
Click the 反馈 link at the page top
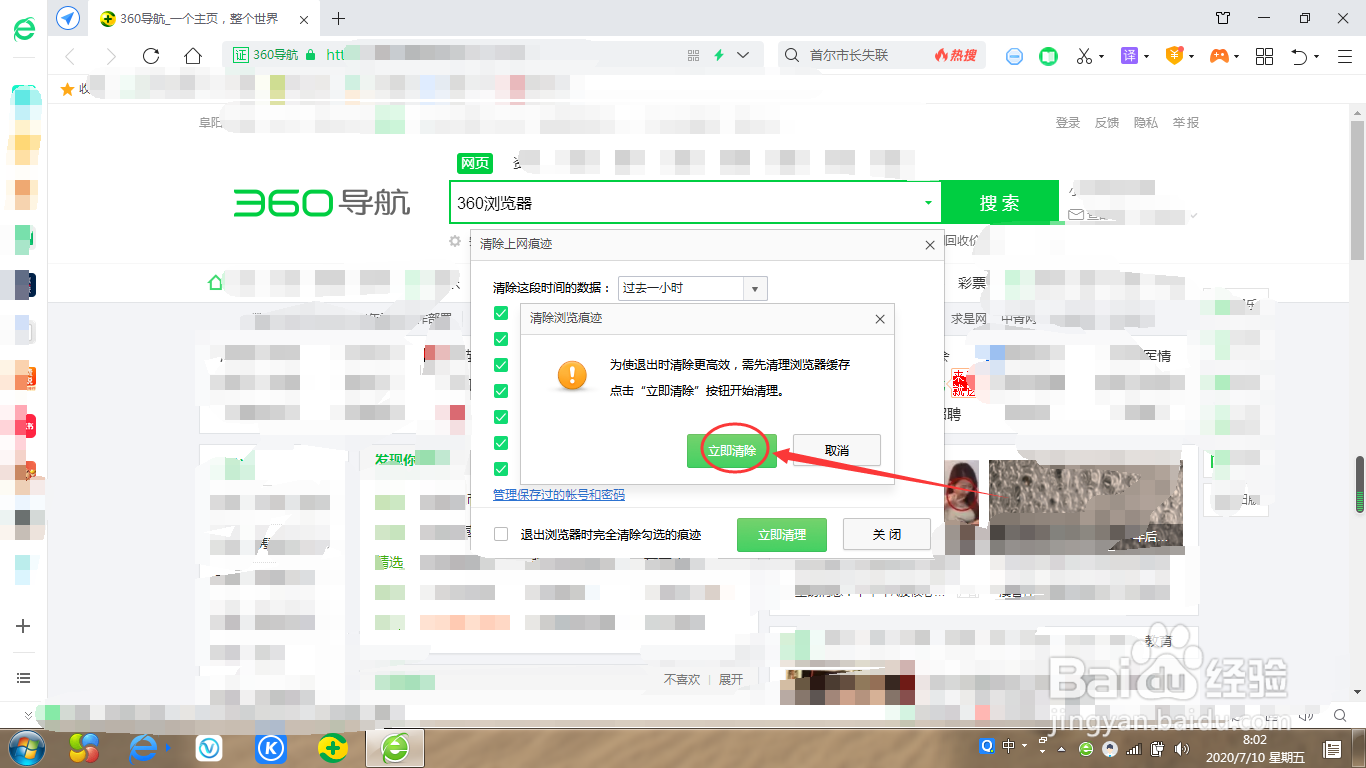coord(1107,123)
